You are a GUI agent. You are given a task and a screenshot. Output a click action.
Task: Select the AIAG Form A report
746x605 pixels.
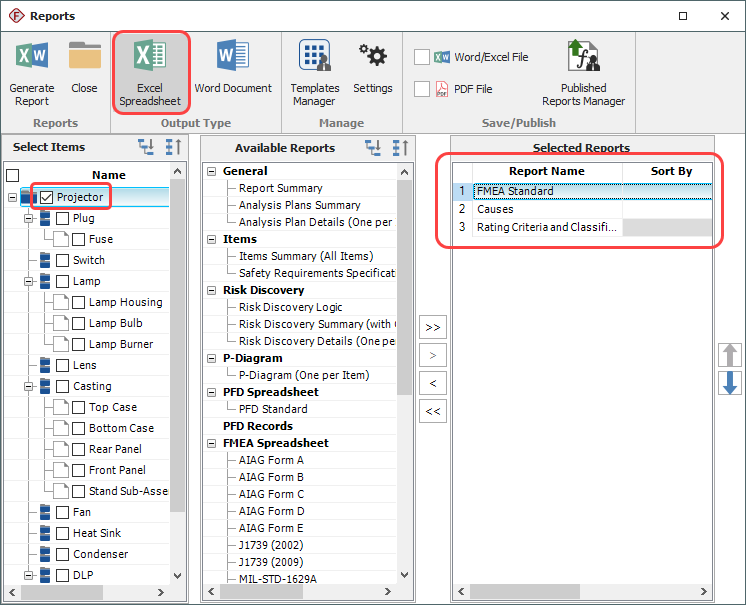271,460
